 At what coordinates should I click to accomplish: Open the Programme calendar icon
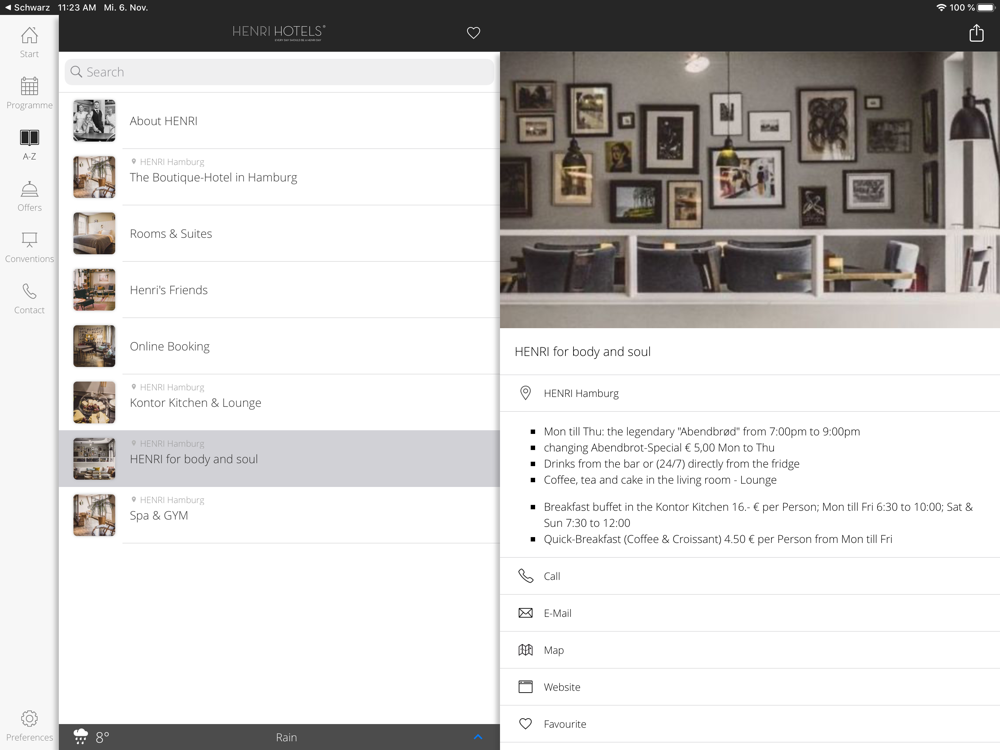click(x=29, y=85)
